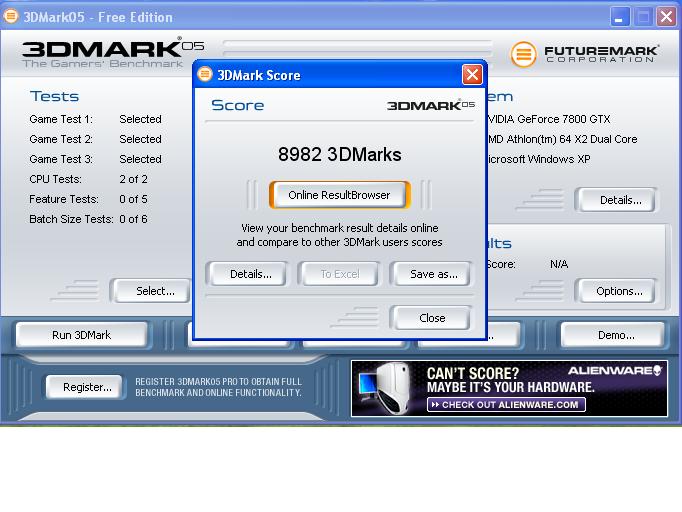Screen dimensions: 682x512
Task: Click the Game Test 3: label
Action: point(61,159)
